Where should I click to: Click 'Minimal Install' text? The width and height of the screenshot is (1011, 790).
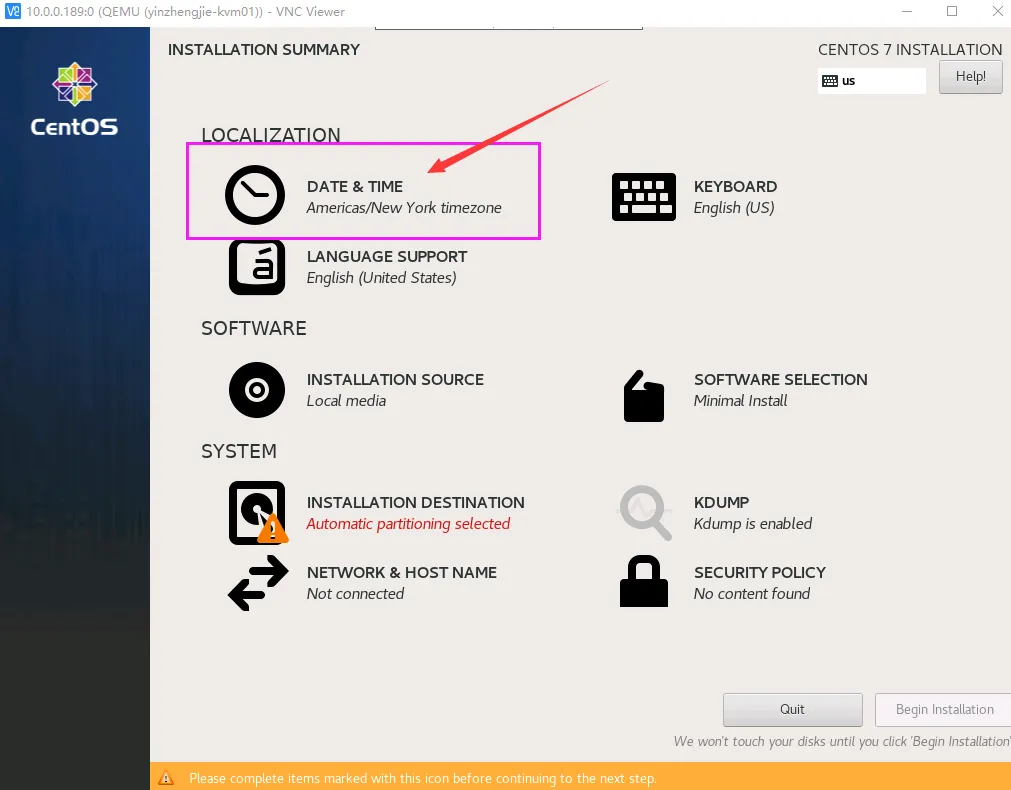(740, 400)
